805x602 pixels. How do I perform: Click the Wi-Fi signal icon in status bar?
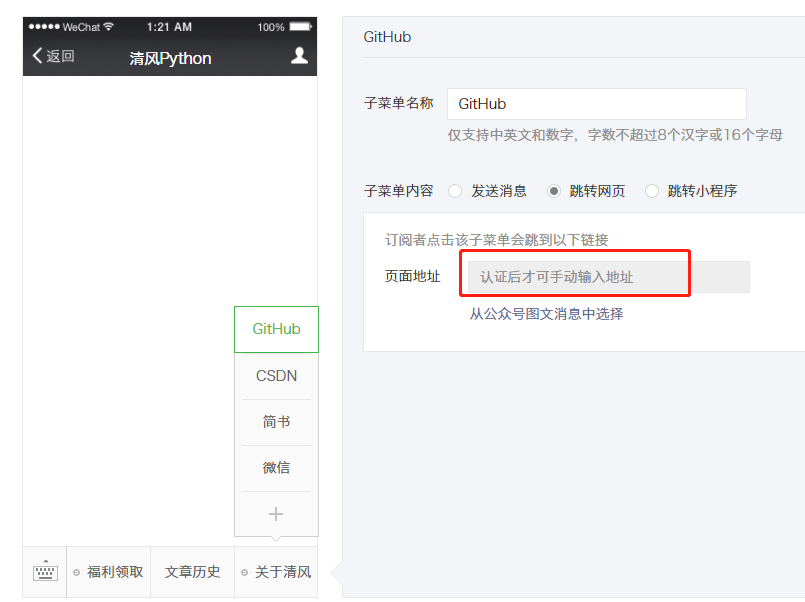[x=108, y=26]
